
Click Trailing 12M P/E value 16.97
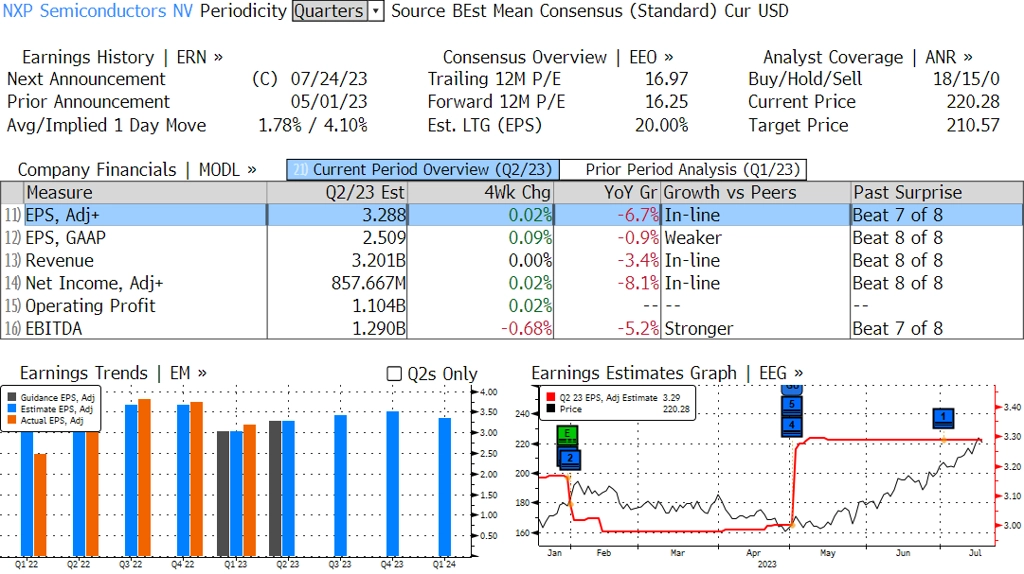[666, 79]
